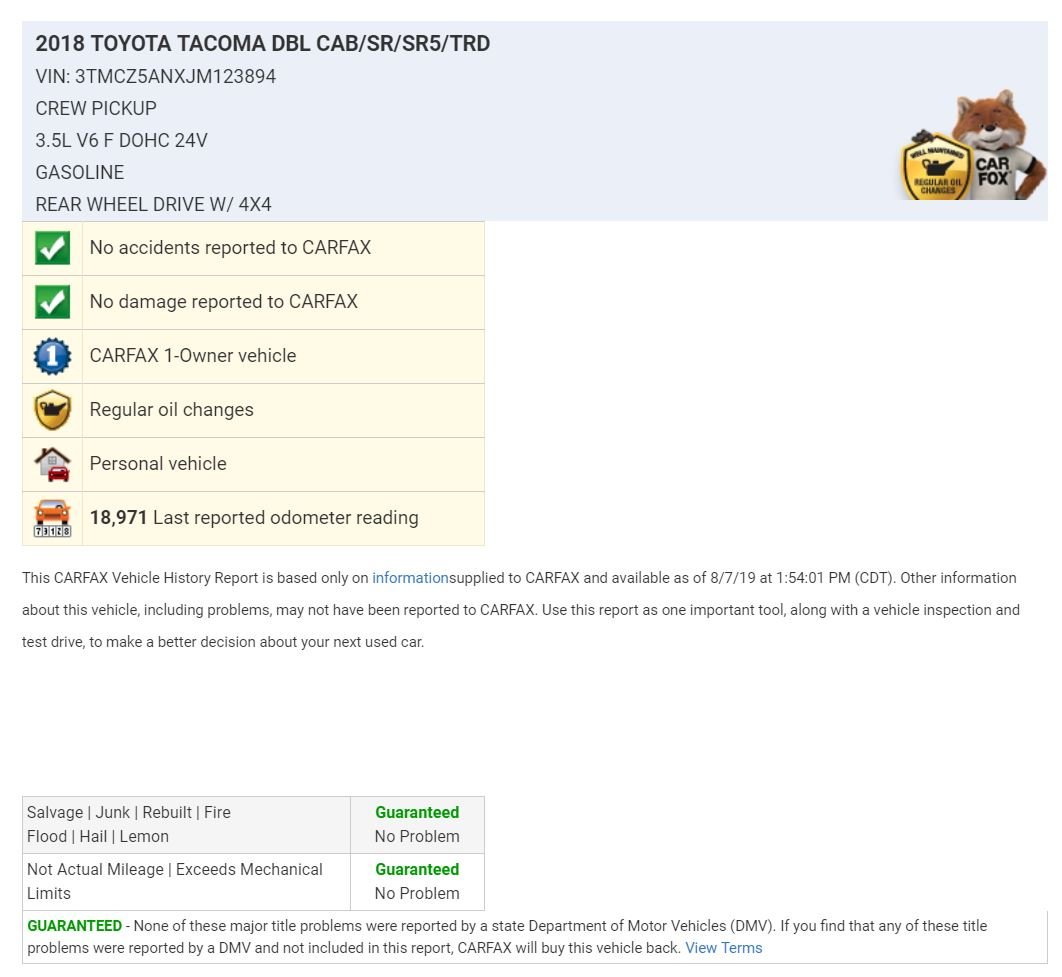Click the green GUARANTEED word in the footer note

click(75, 926)
